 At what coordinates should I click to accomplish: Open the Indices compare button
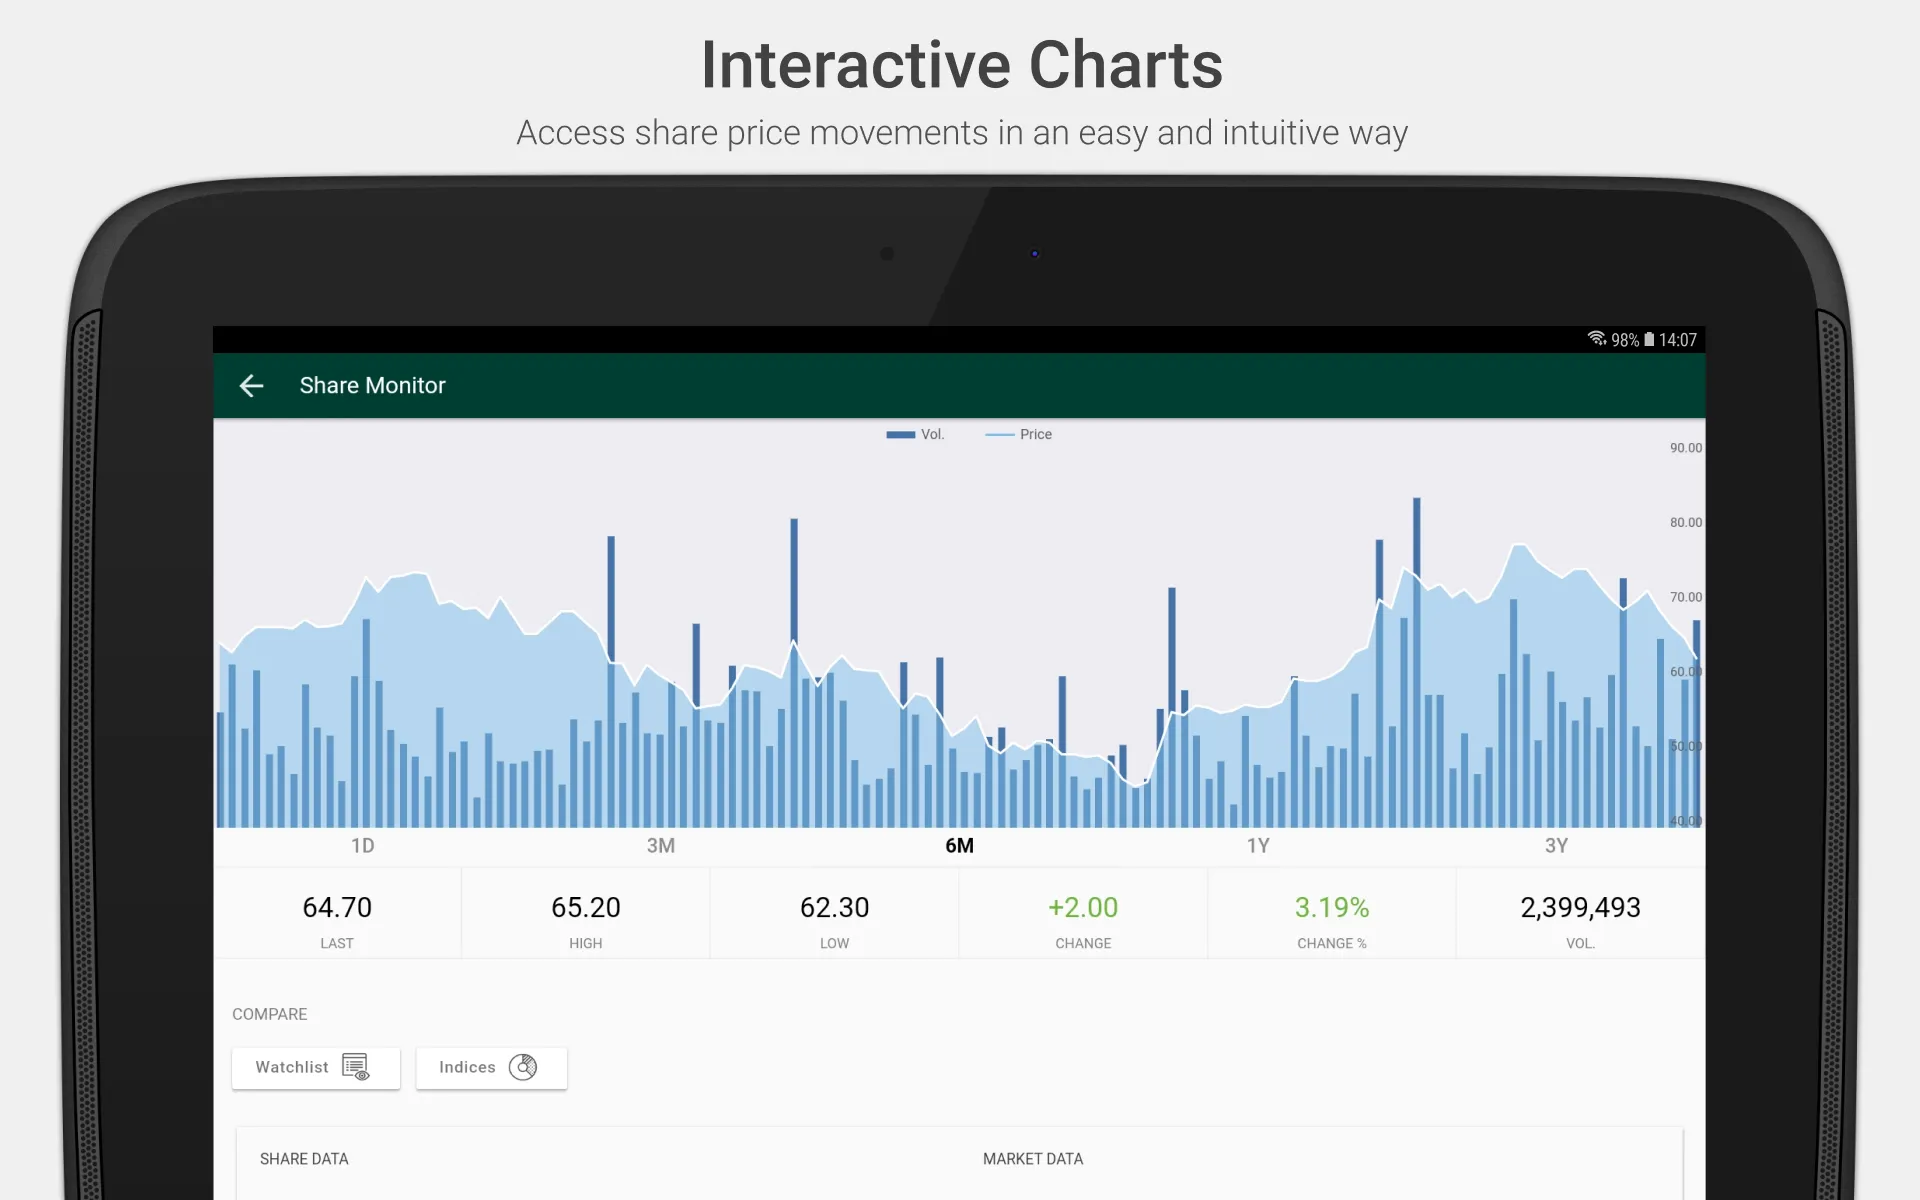point(491,1068)
